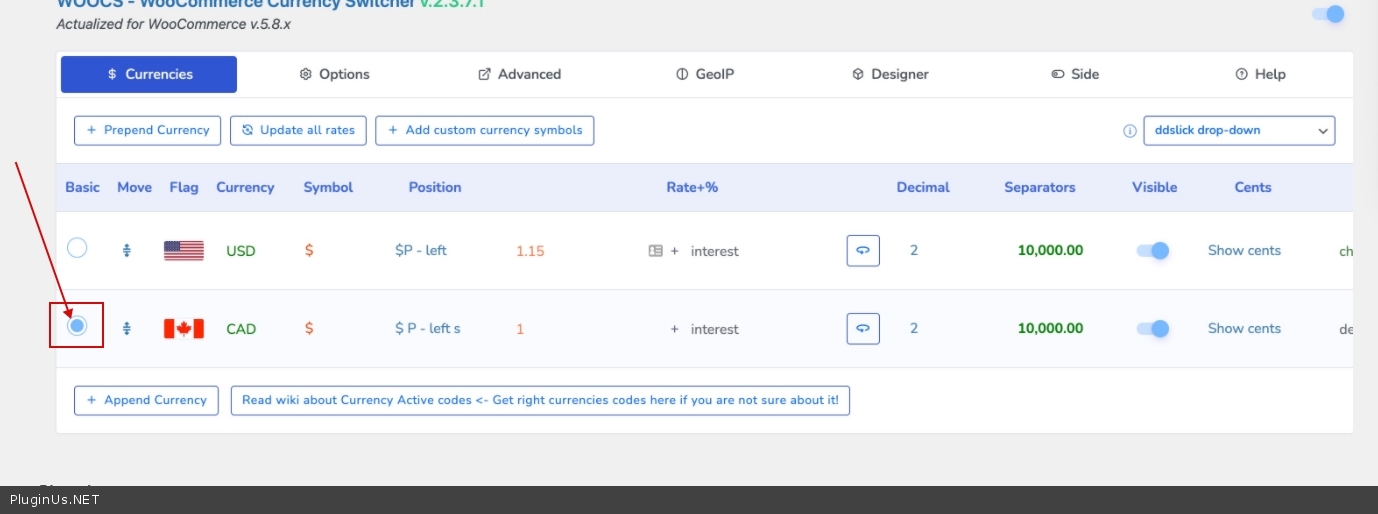This screenshot has height=514, width=1378.
Task: Click the CAD row move drag handle
Action: [x=127, y=328]
